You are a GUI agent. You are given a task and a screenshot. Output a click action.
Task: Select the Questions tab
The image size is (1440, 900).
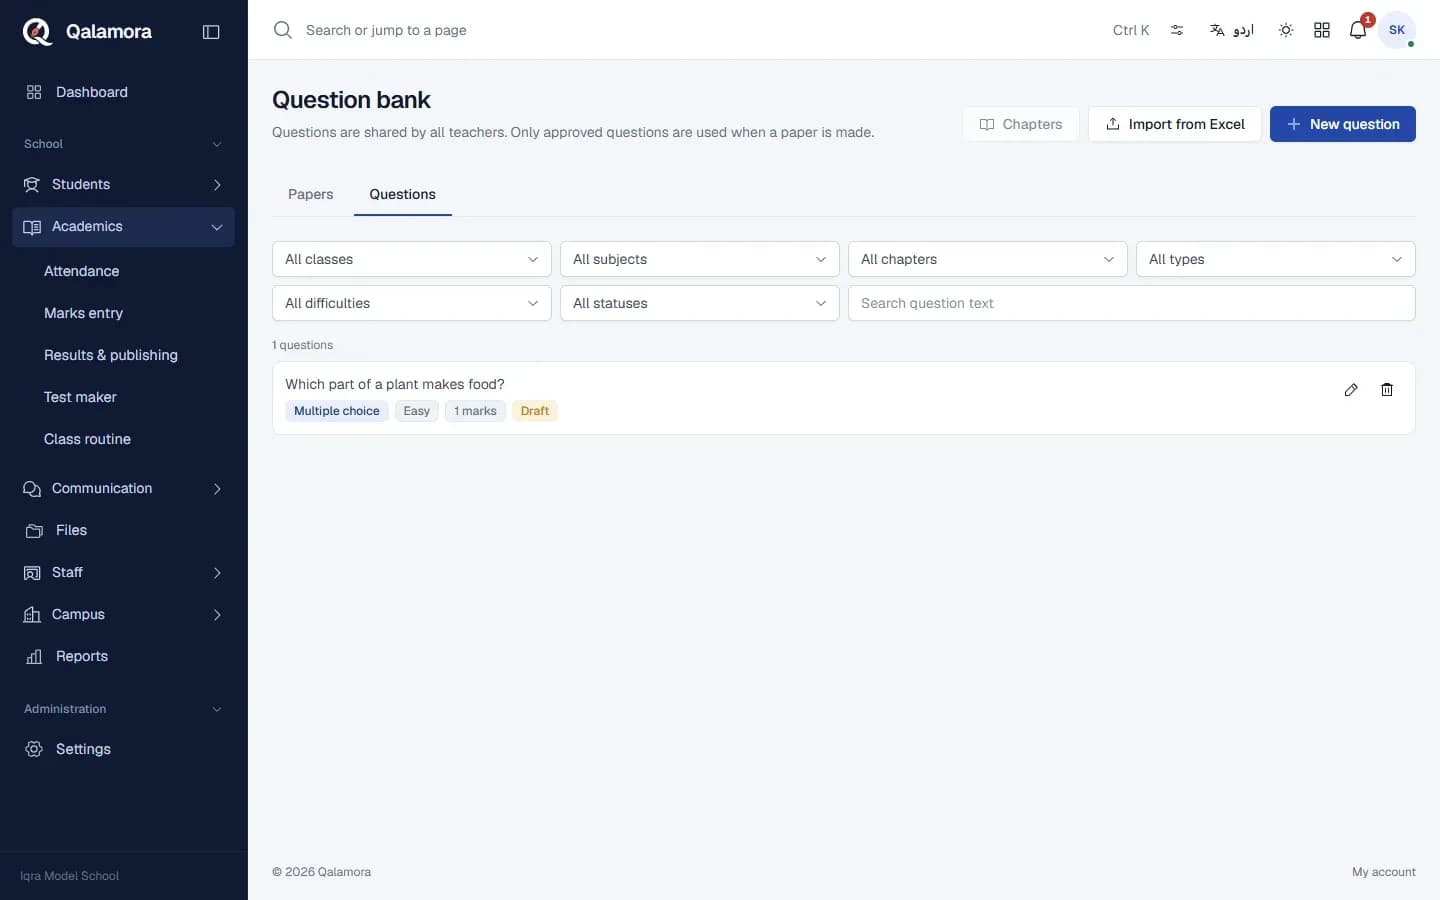pyautogui.click(x=403, y=194)
